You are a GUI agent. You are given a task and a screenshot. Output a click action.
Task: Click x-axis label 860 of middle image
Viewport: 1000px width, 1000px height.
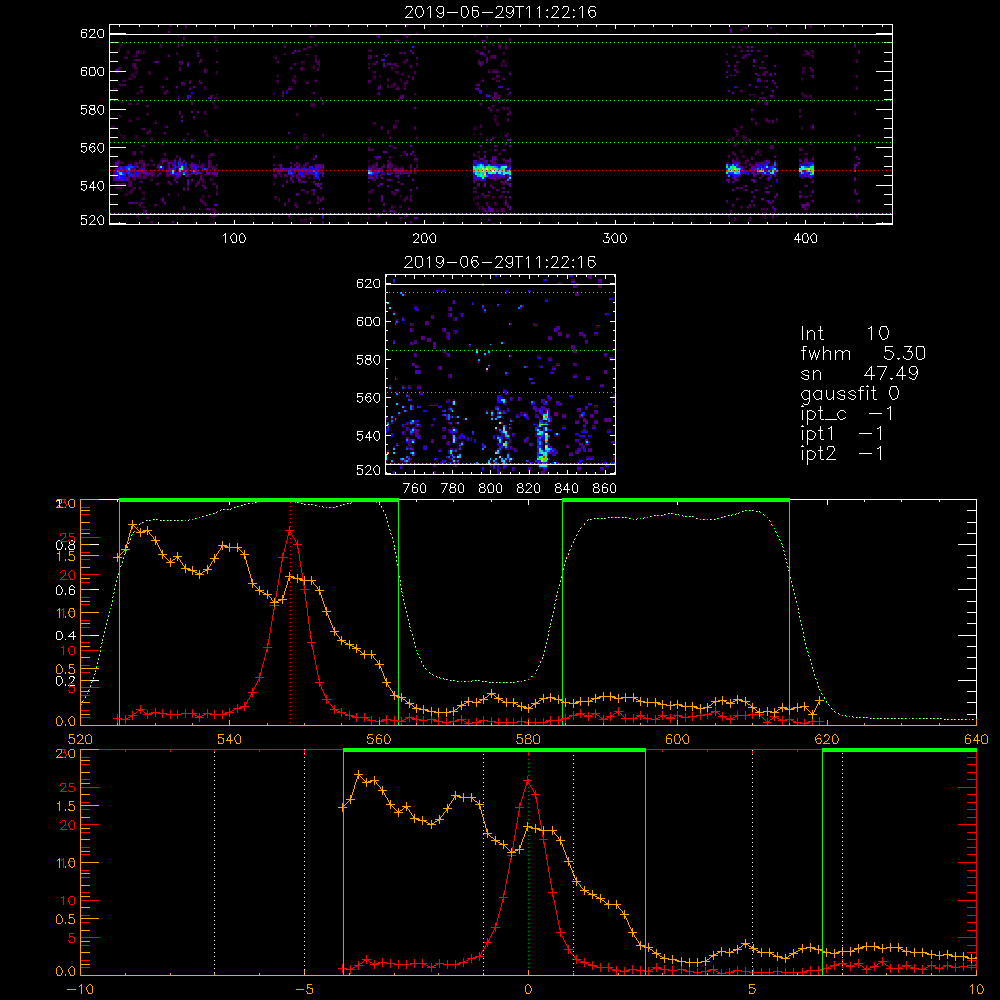pos(605,489)
